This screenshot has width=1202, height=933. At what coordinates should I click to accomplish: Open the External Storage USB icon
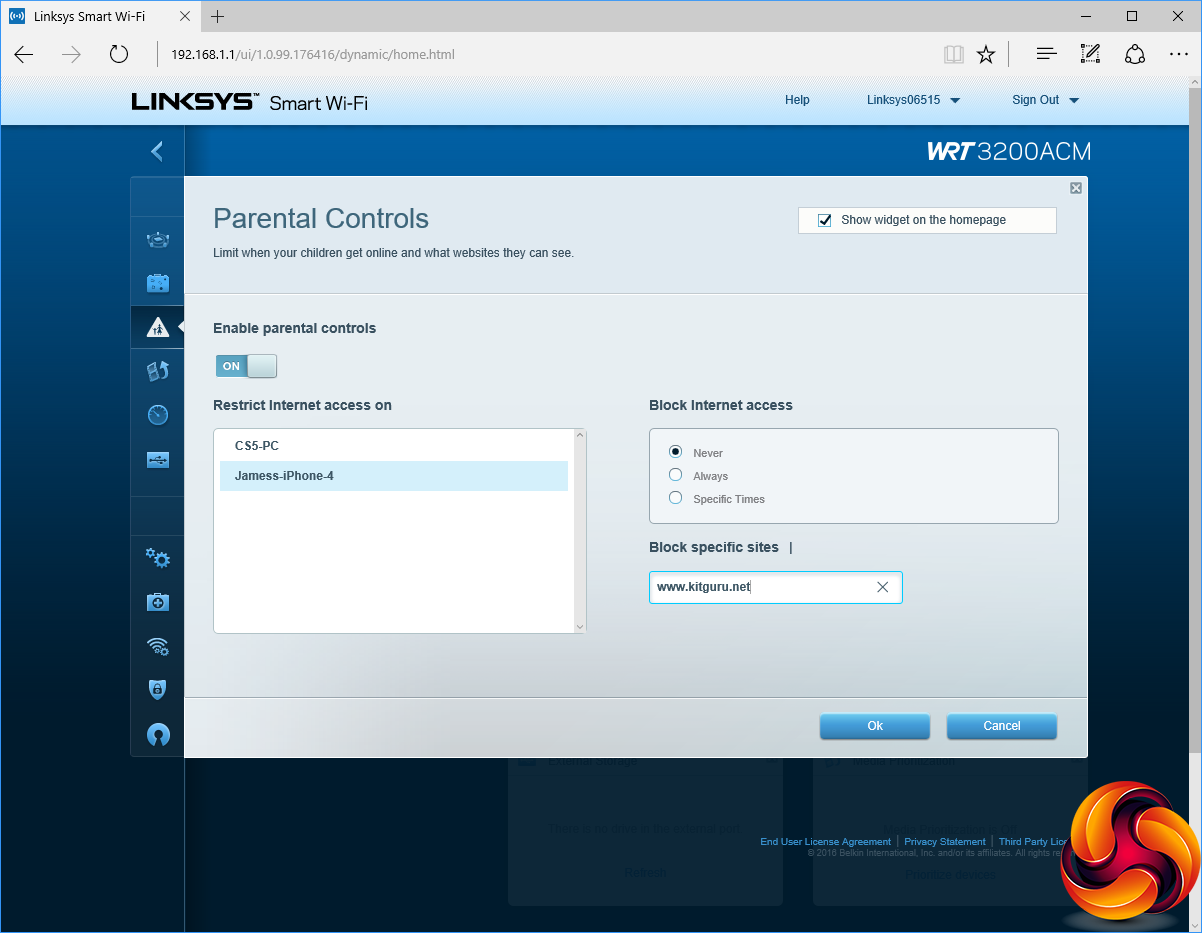(x=158, y=460)
